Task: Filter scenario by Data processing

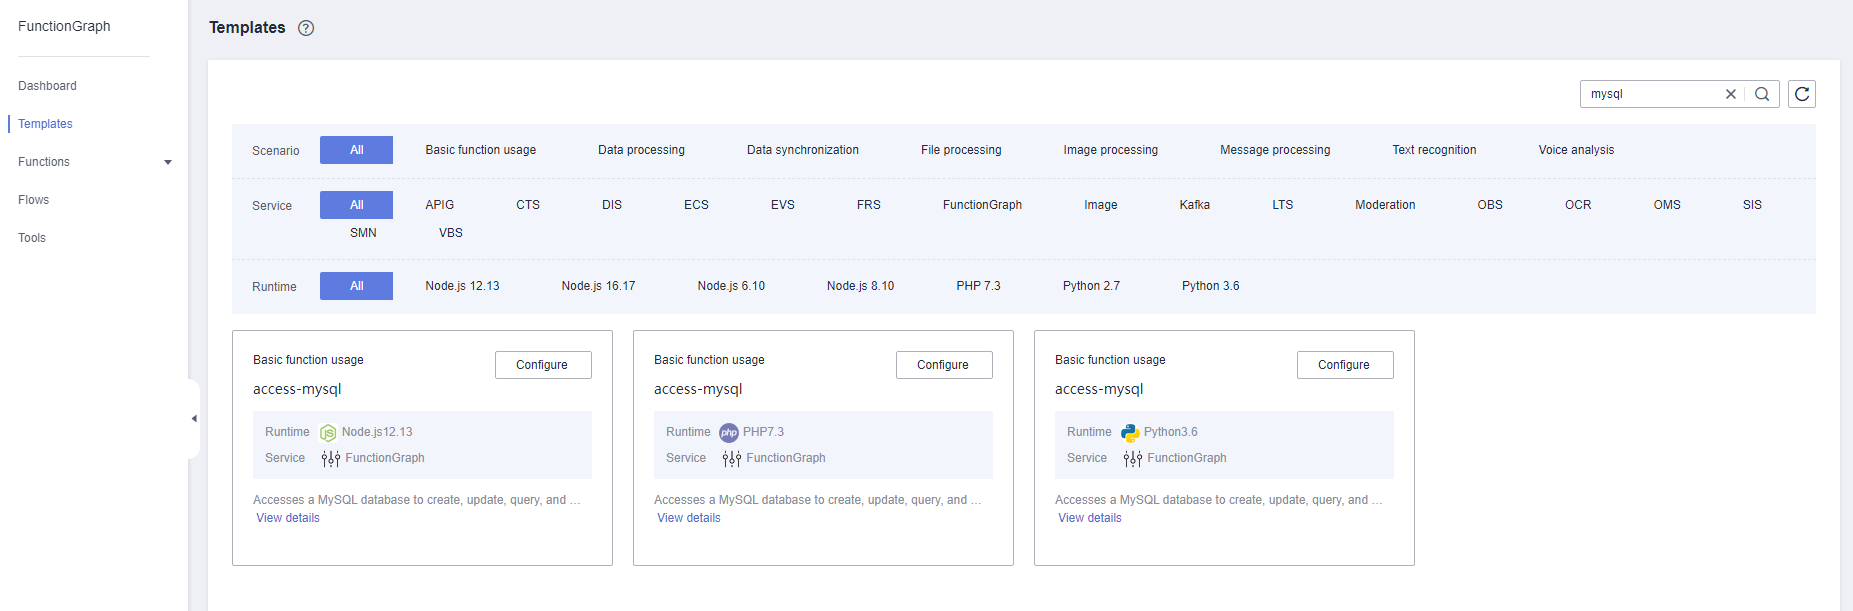Action: pyautogui.click(x=641, y=150)
